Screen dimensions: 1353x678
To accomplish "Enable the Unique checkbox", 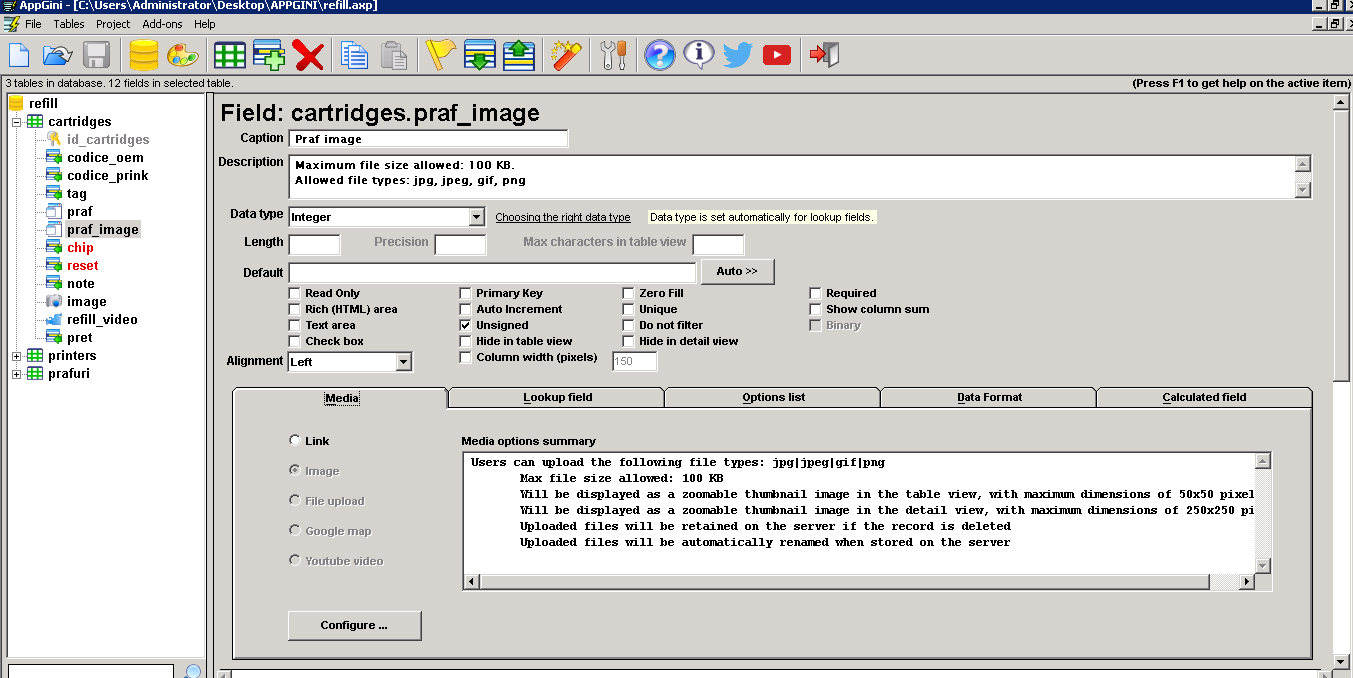I will click(x=628, y=309).
